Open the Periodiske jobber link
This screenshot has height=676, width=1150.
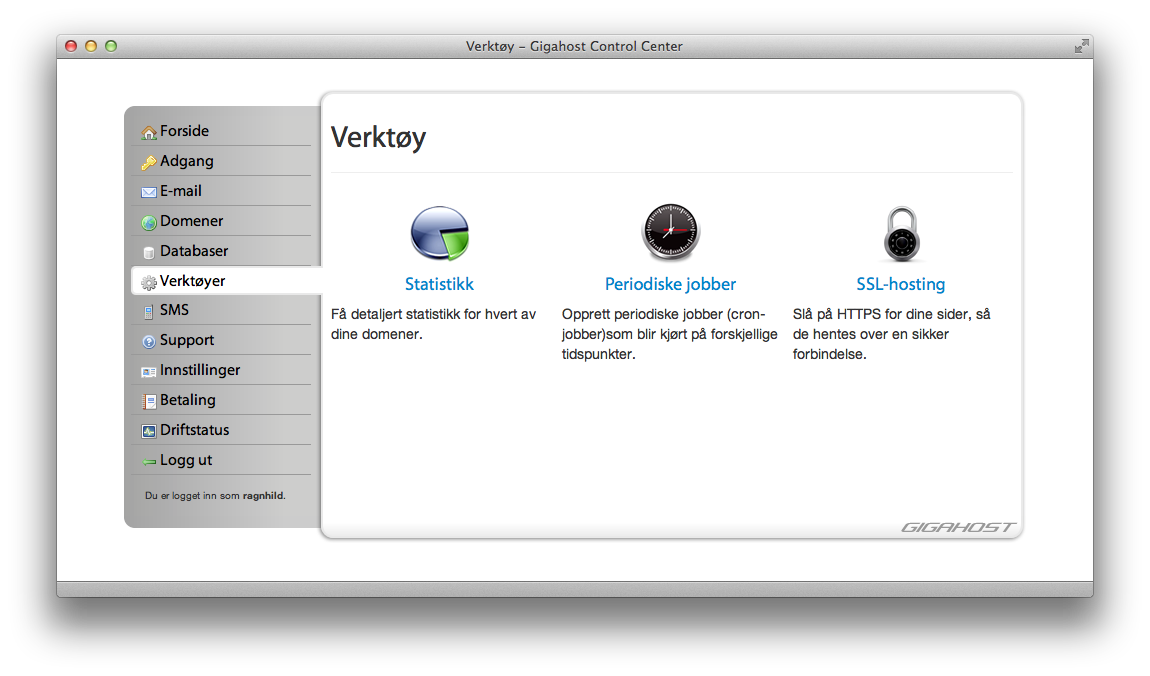coord(670,284)
